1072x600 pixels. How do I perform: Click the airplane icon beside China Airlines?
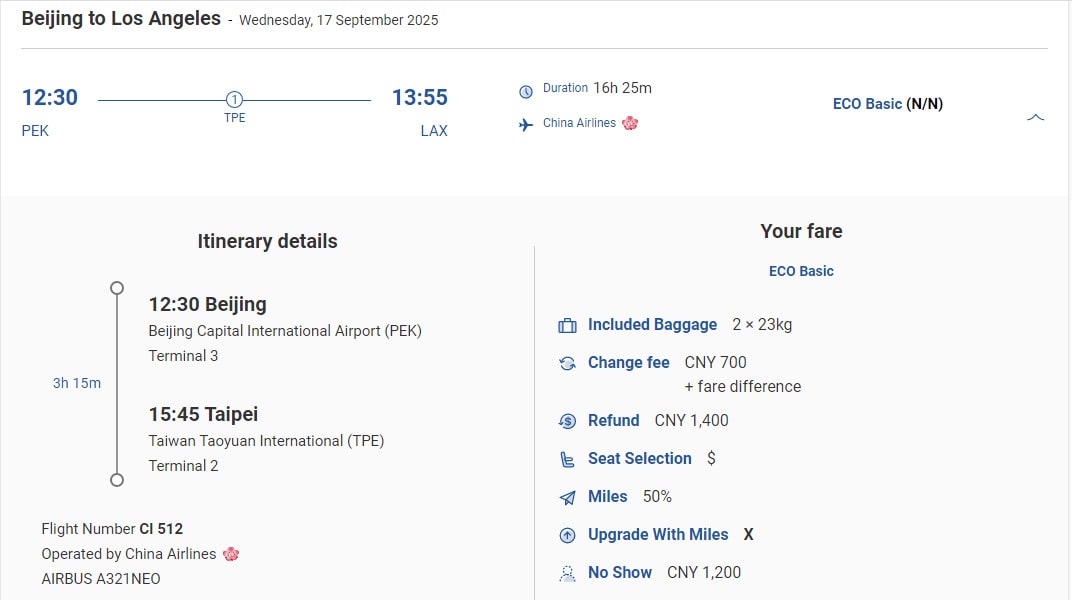(526, 125)
